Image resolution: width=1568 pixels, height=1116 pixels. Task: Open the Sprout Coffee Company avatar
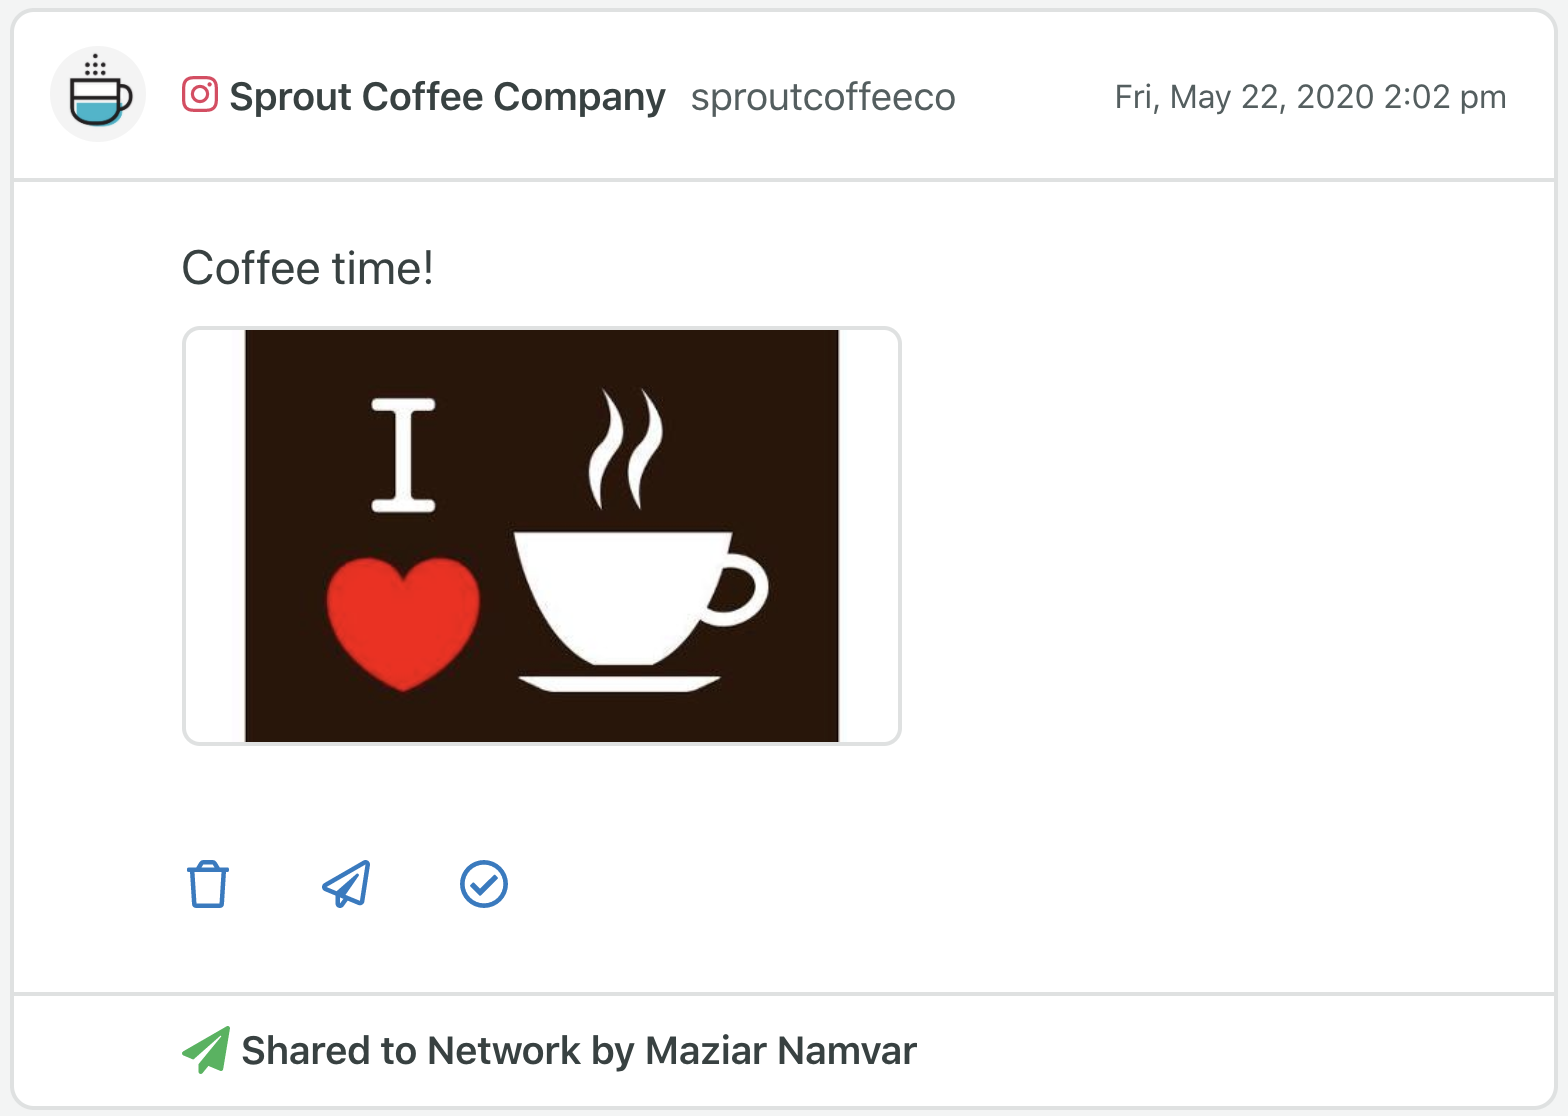98,94
